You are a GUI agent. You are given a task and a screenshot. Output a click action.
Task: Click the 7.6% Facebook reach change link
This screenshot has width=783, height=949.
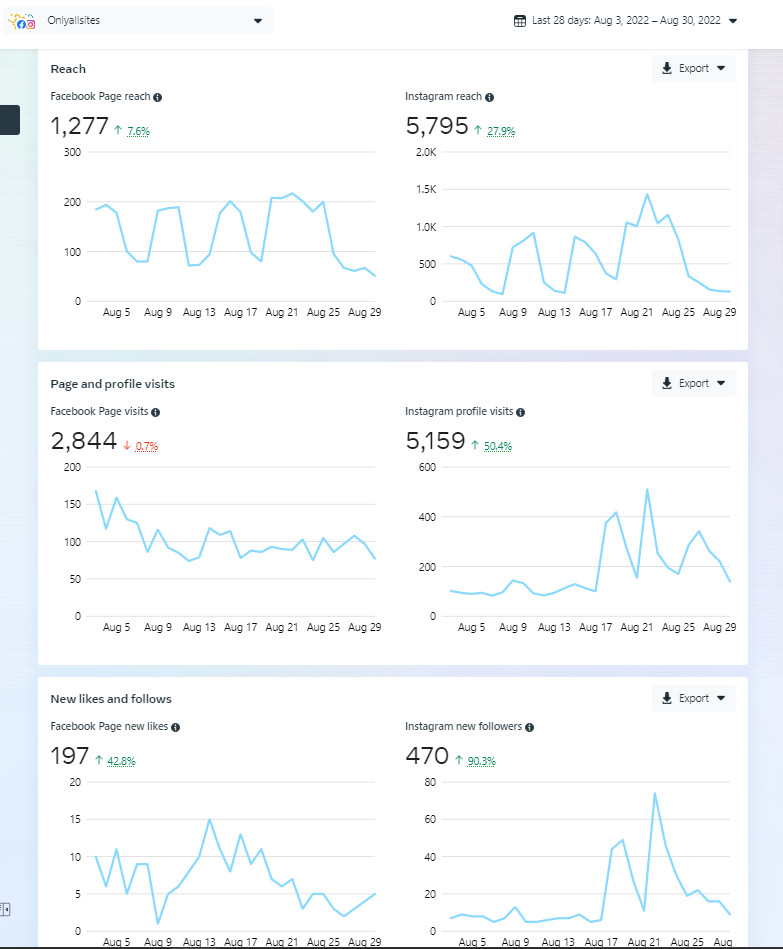(138, 131)
